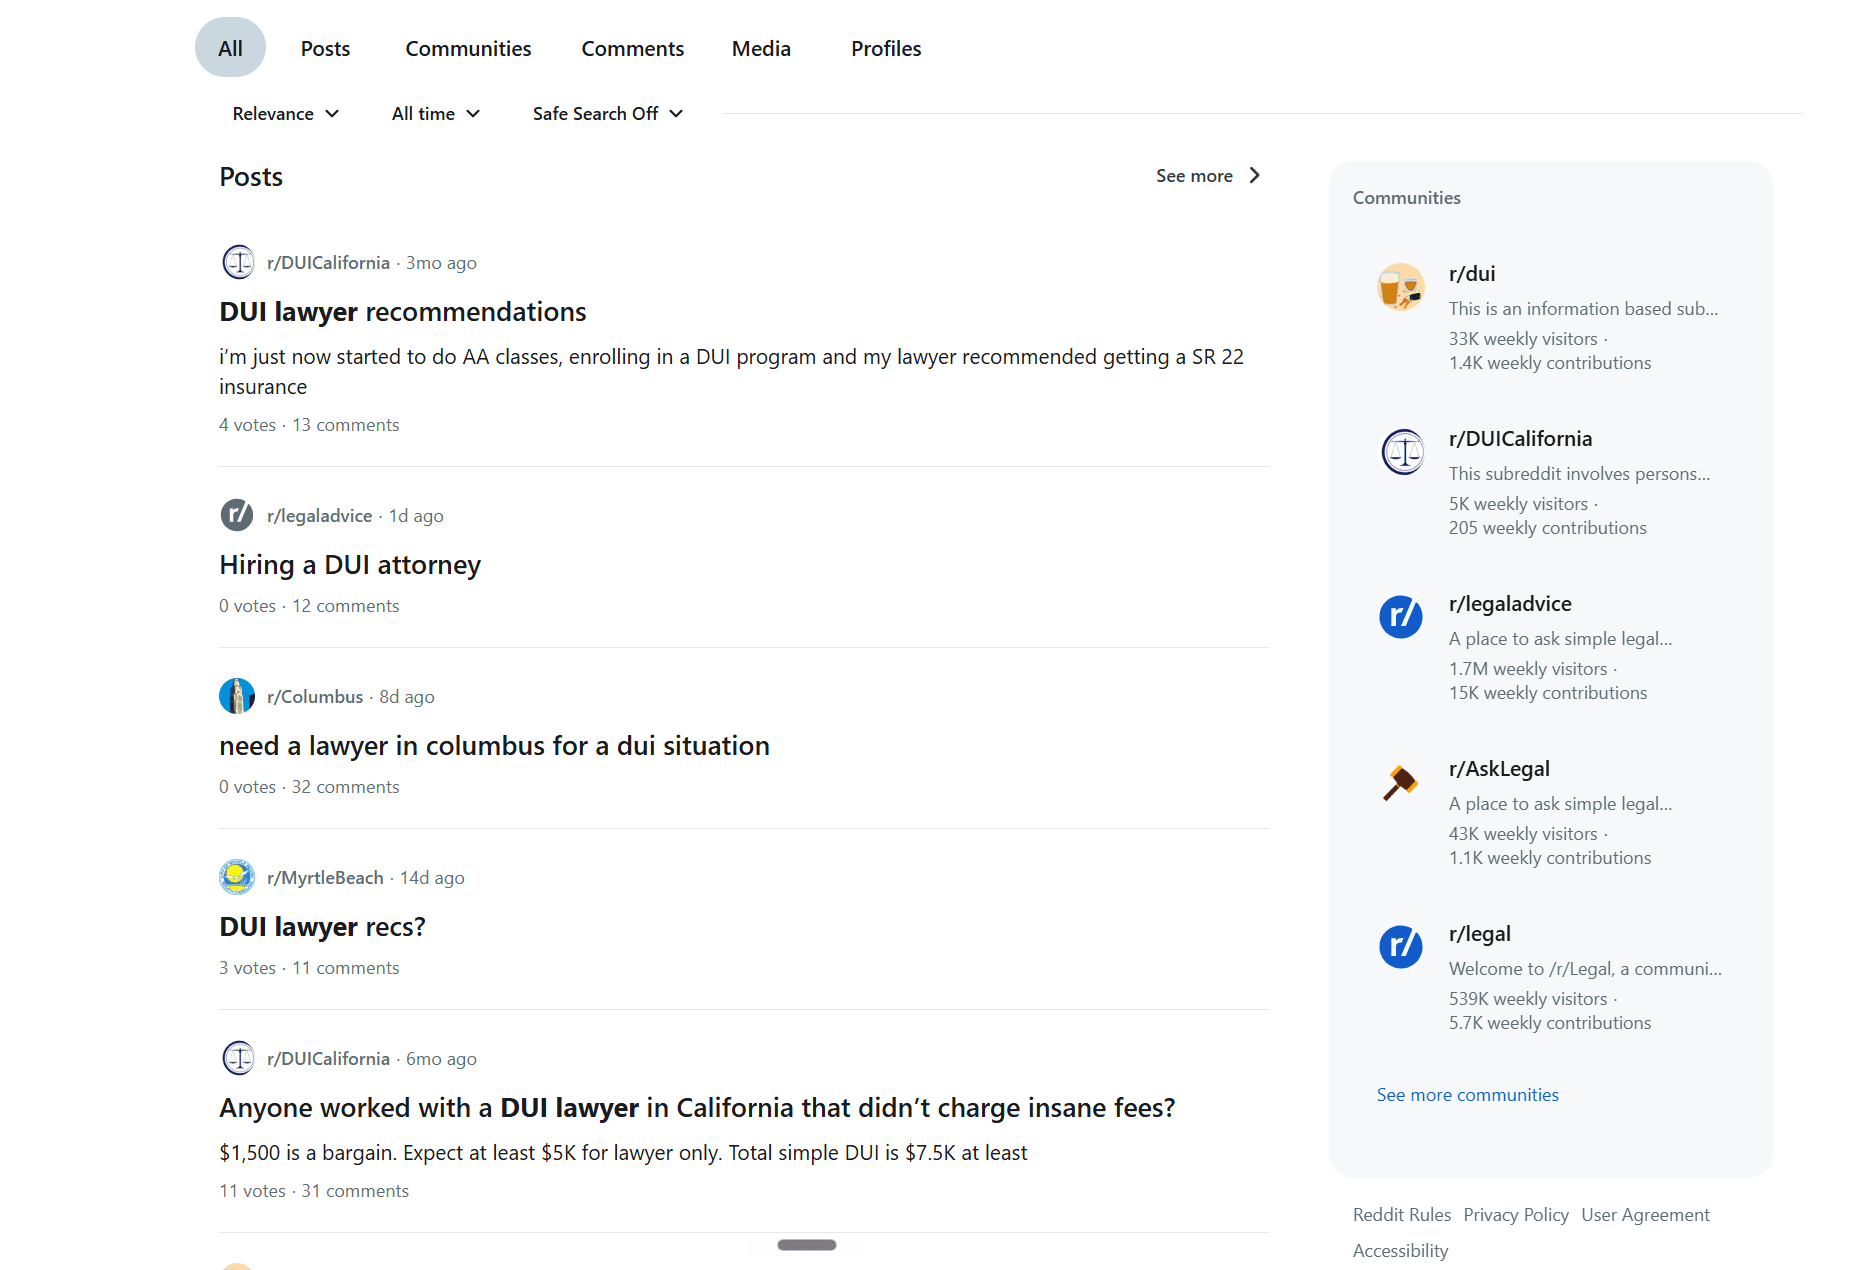Open the Safe Search Off dropdown
The image size is (1873, 1270).
608,114
